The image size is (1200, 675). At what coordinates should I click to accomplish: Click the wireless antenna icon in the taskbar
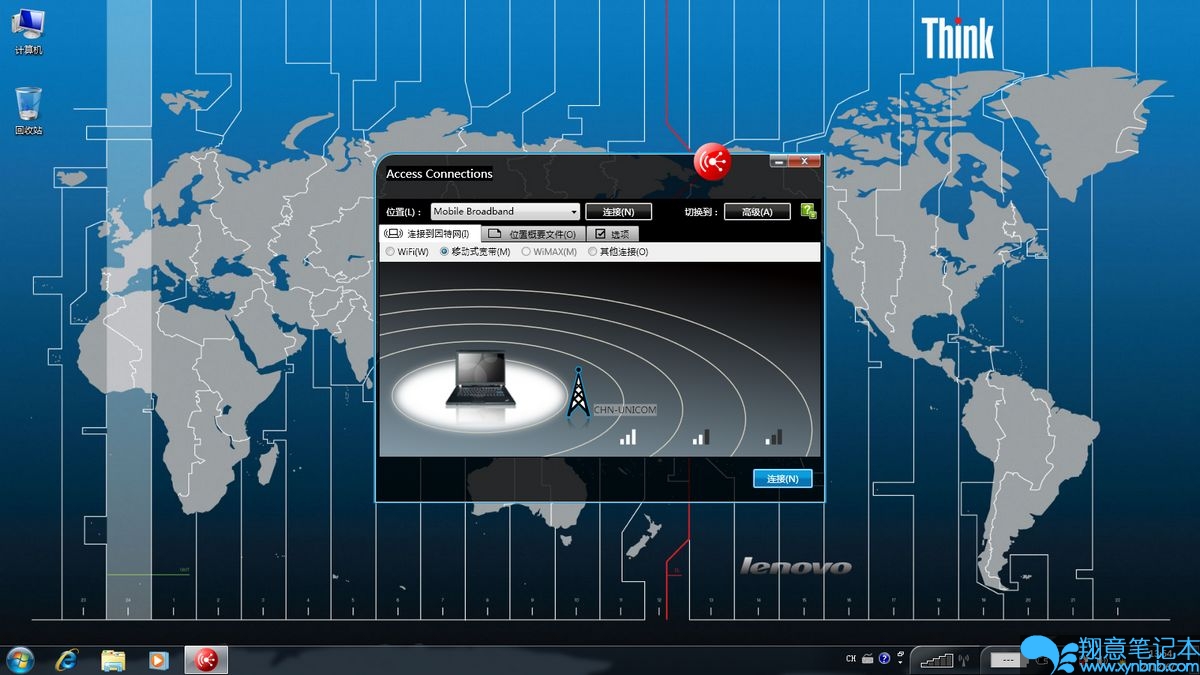click(x=964, y=660)
